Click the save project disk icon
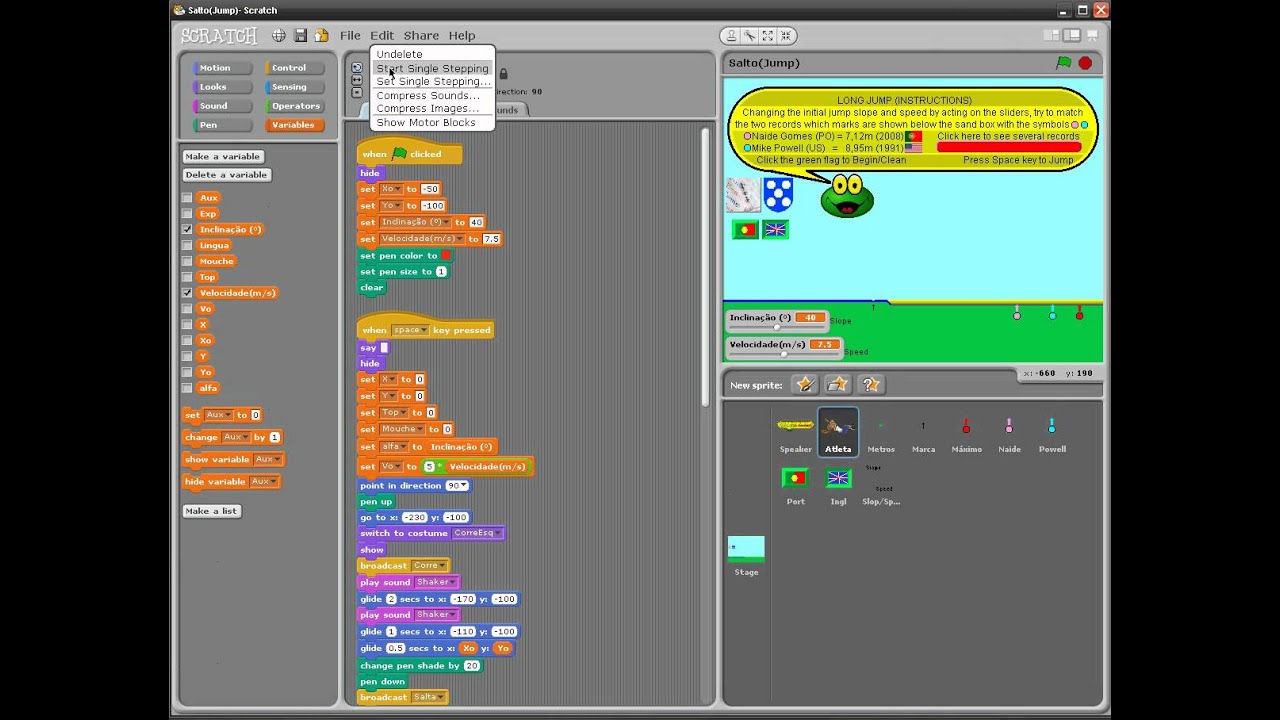1280x720 pixels. coord(300,35)
